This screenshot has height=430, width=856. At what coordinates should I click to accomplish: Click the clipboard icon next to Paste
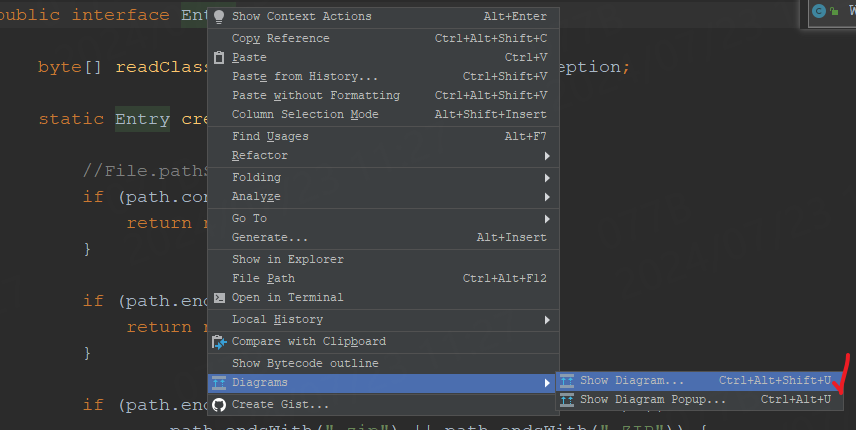tap(219, 57)
